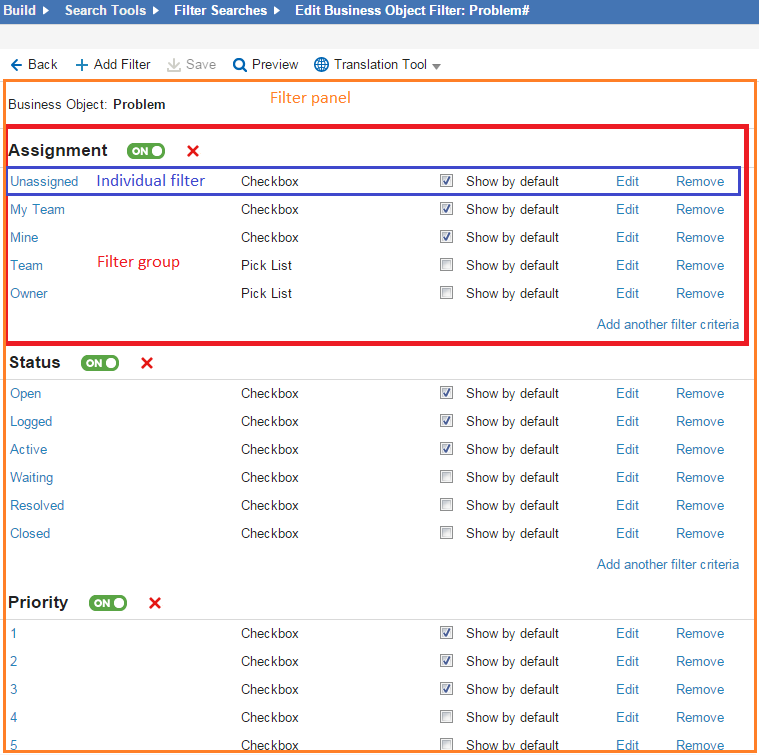Delete the Assignment group with red X
Viewport: 759px width, 755px height.
point(193,151)
